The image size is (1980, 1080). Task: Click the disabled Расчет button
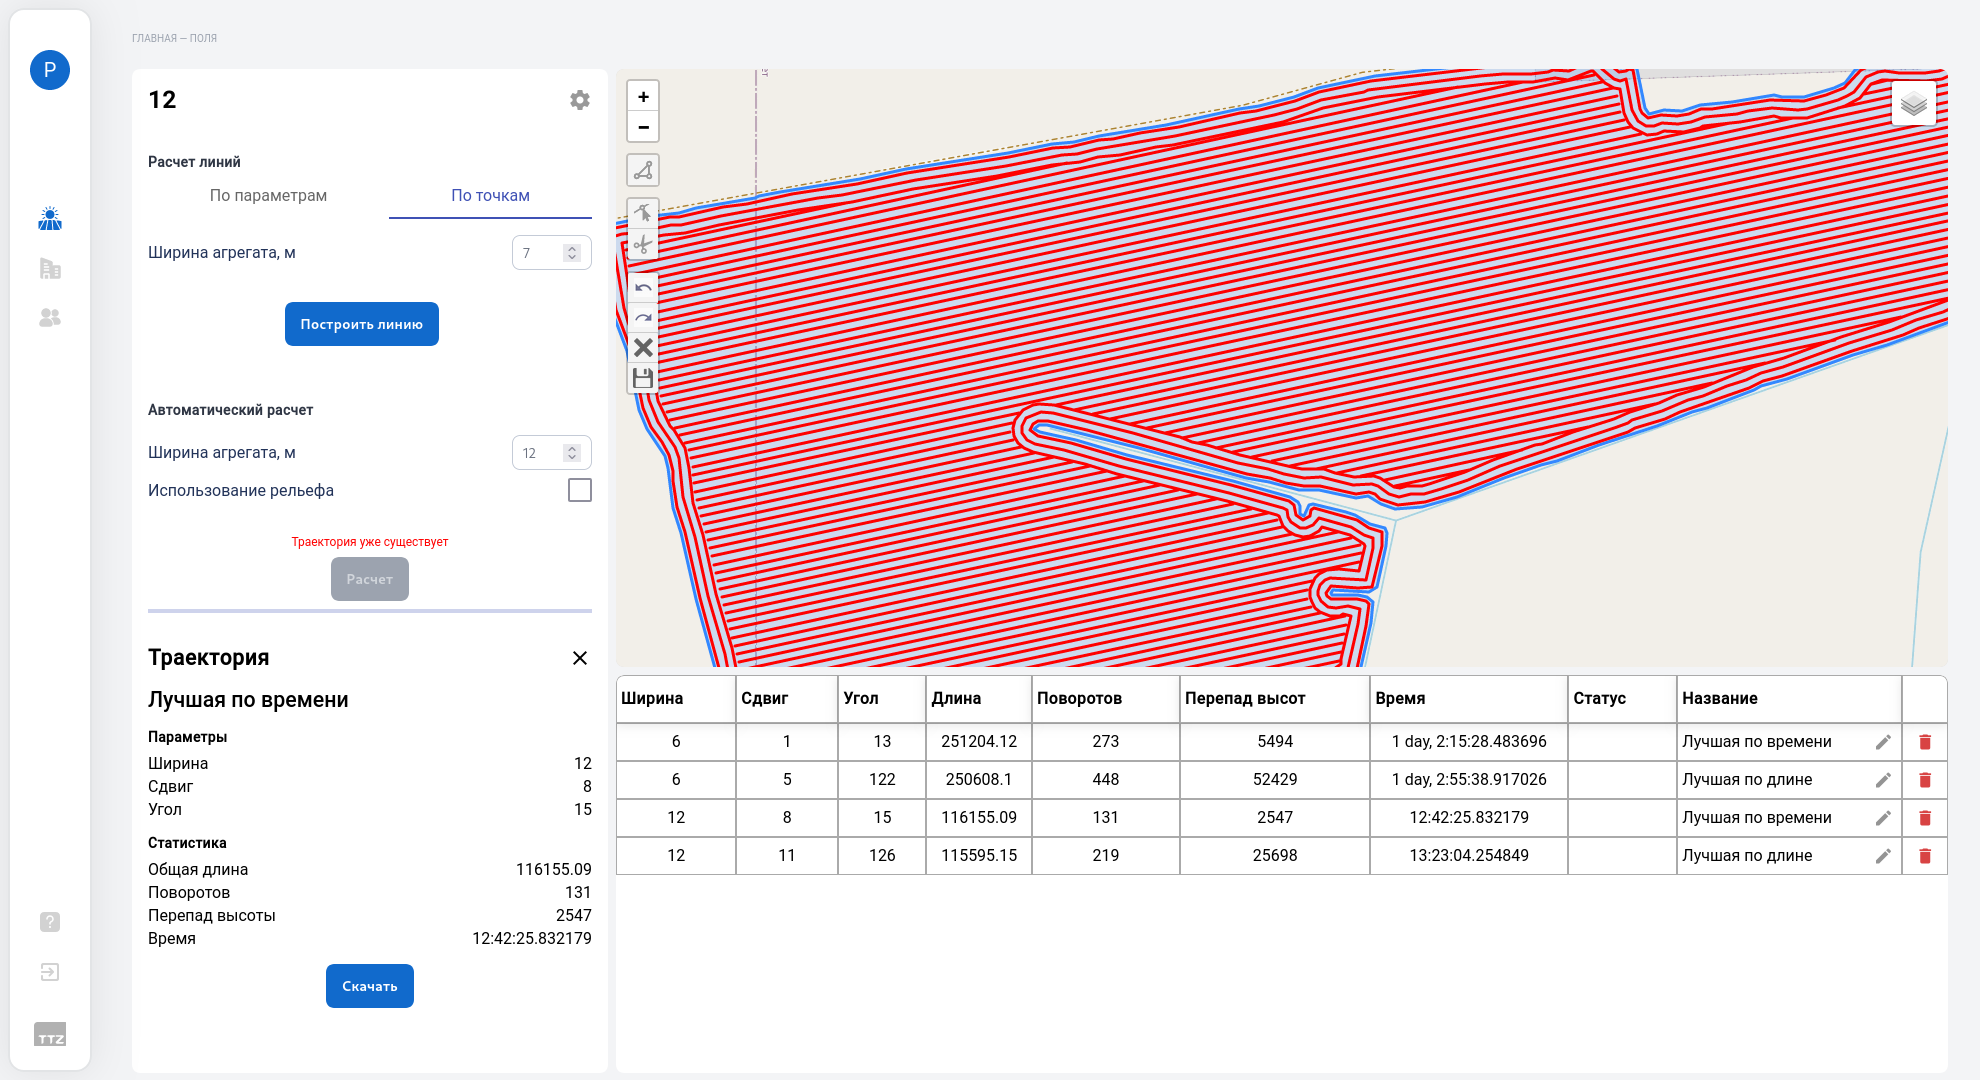tap(370, 579)
